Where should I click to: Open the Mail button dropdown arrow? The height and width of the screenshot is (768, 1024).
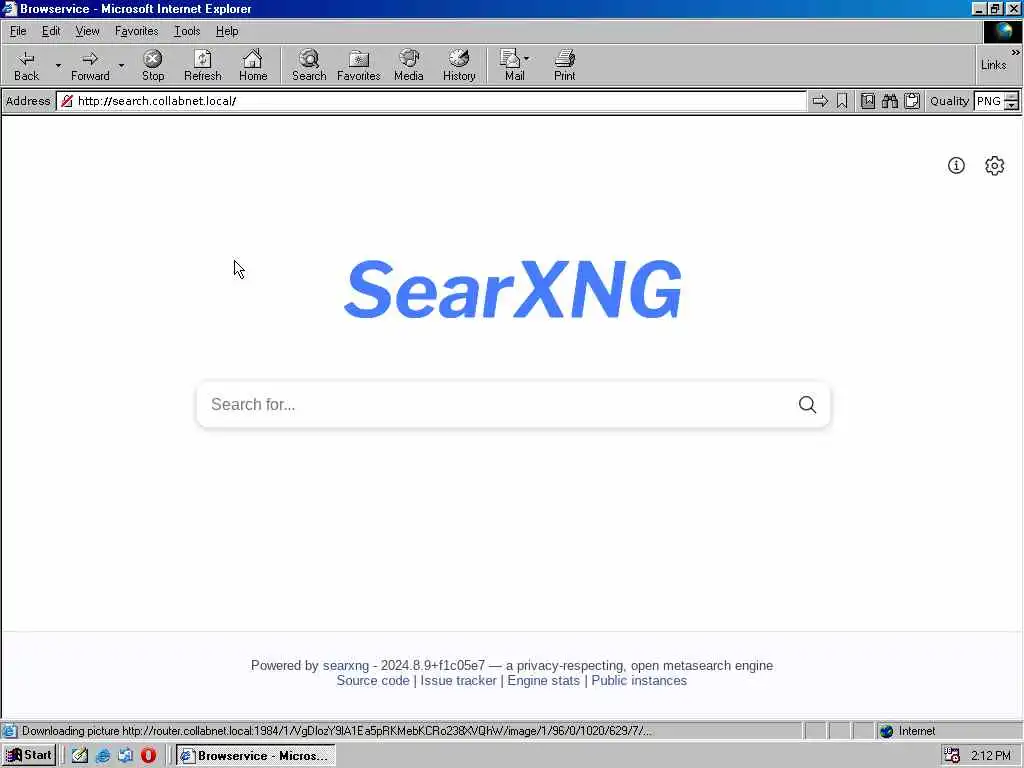(527, 58)
